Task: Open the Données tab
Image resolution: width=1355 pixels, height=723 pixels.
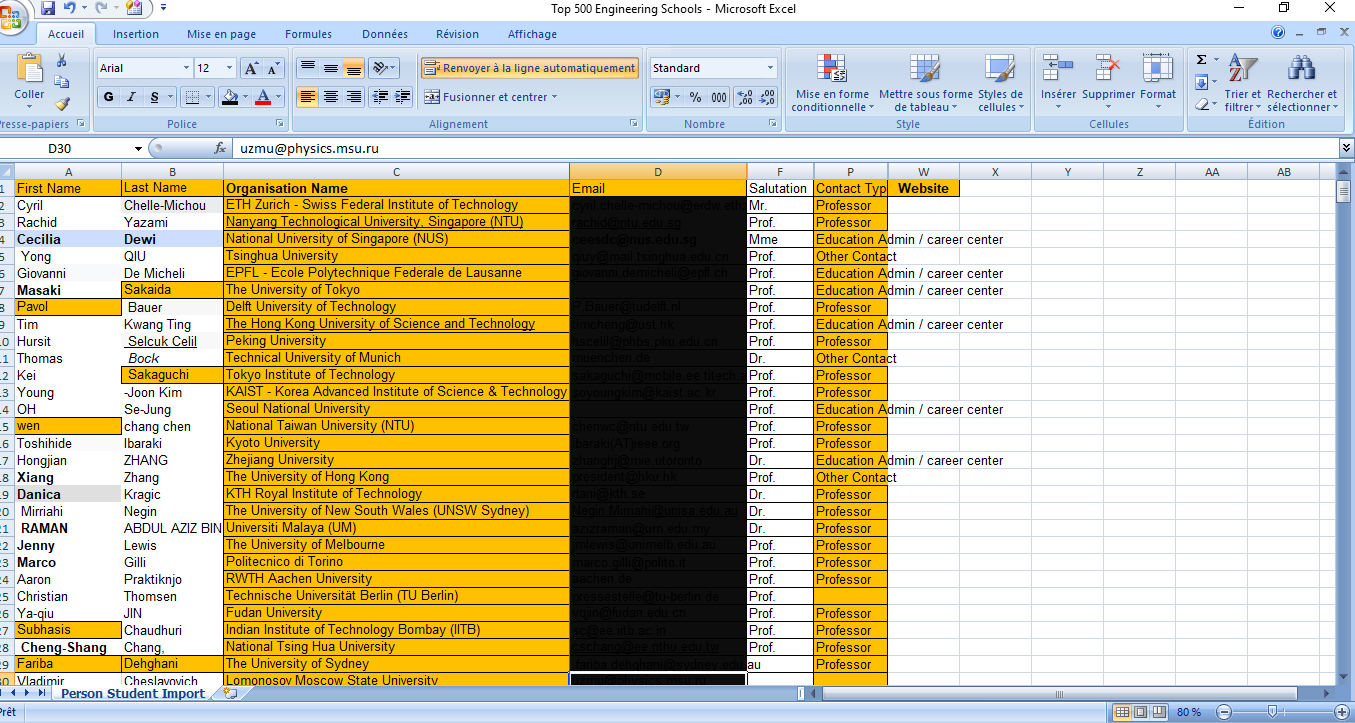Action: (385, 34)
